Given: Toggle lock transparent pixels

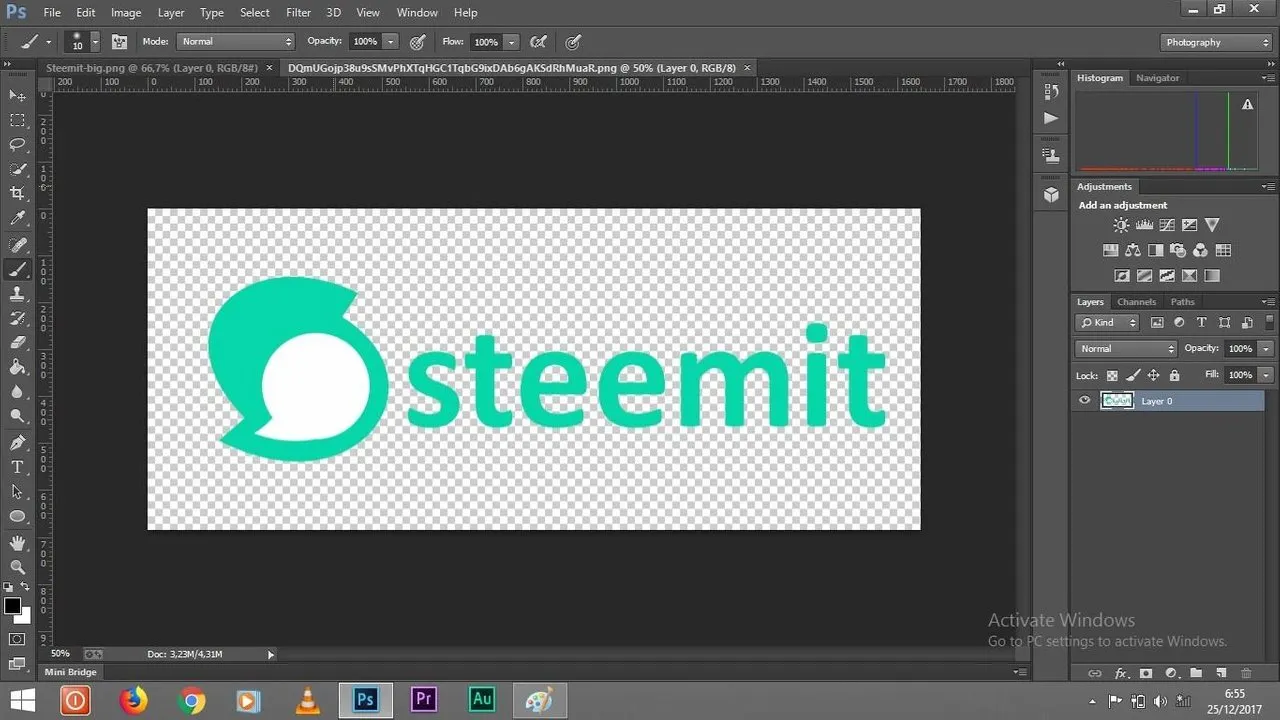Looking at the screenshot, I should click(1112, 375).
